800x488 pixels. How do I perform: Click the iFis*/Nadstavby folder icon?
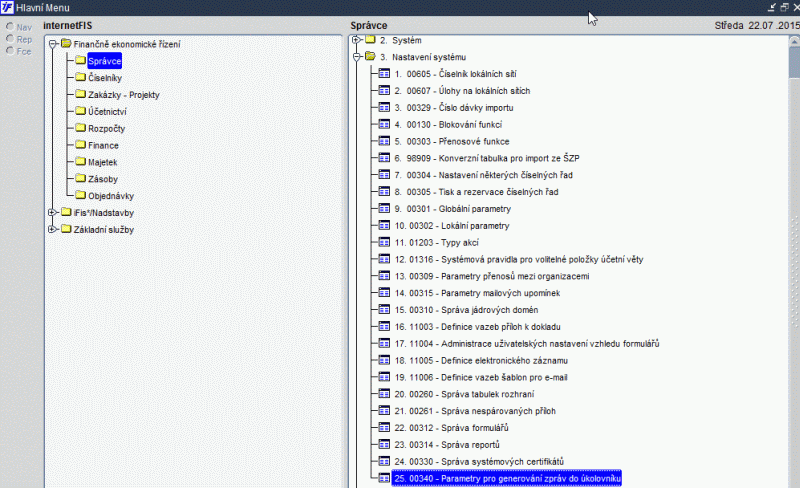click(66, 212)
